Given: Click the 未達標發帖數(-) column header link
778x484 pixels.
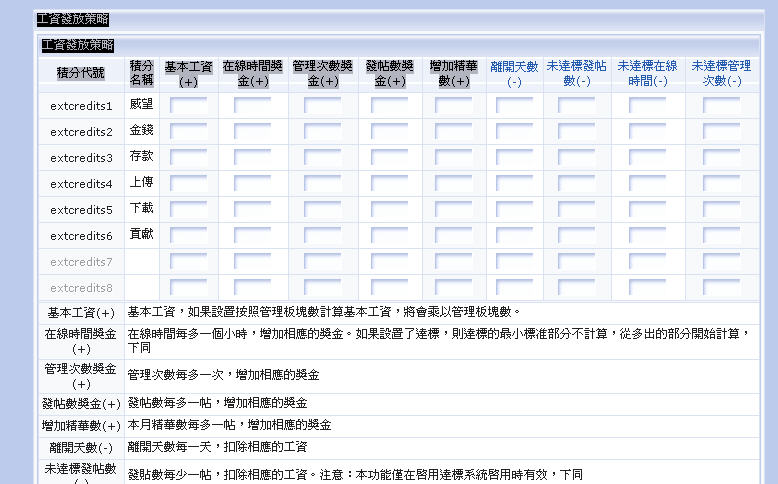Looking at the screenshot, I should point(577,73).
